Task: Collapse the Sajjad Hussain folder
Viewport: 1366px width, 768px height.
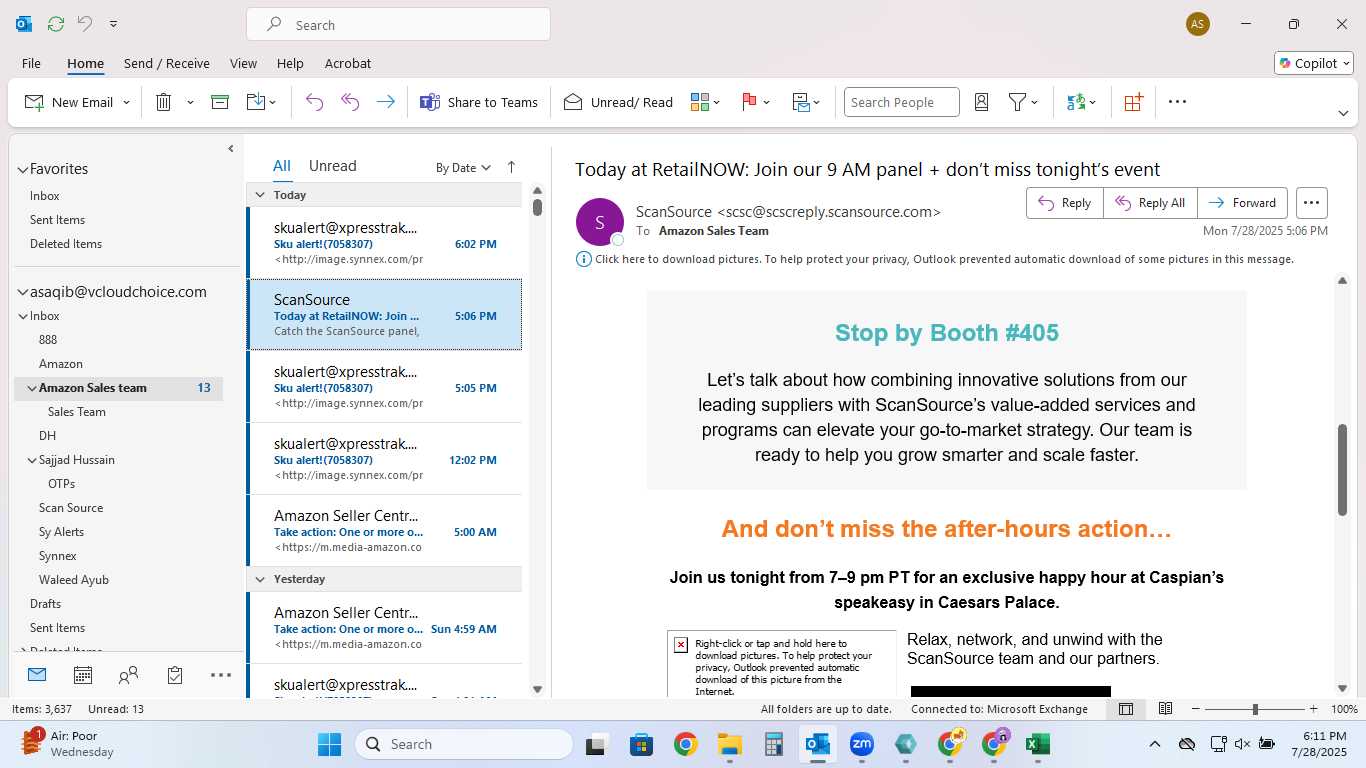Action: 31,460
